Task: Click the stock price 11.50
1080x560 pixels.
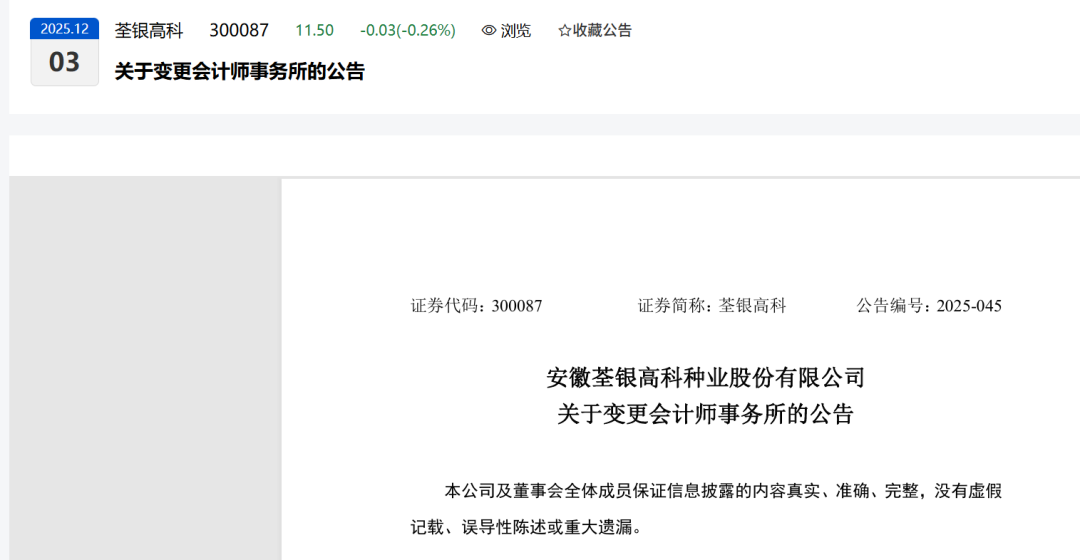Action: [x=314, y=30]
